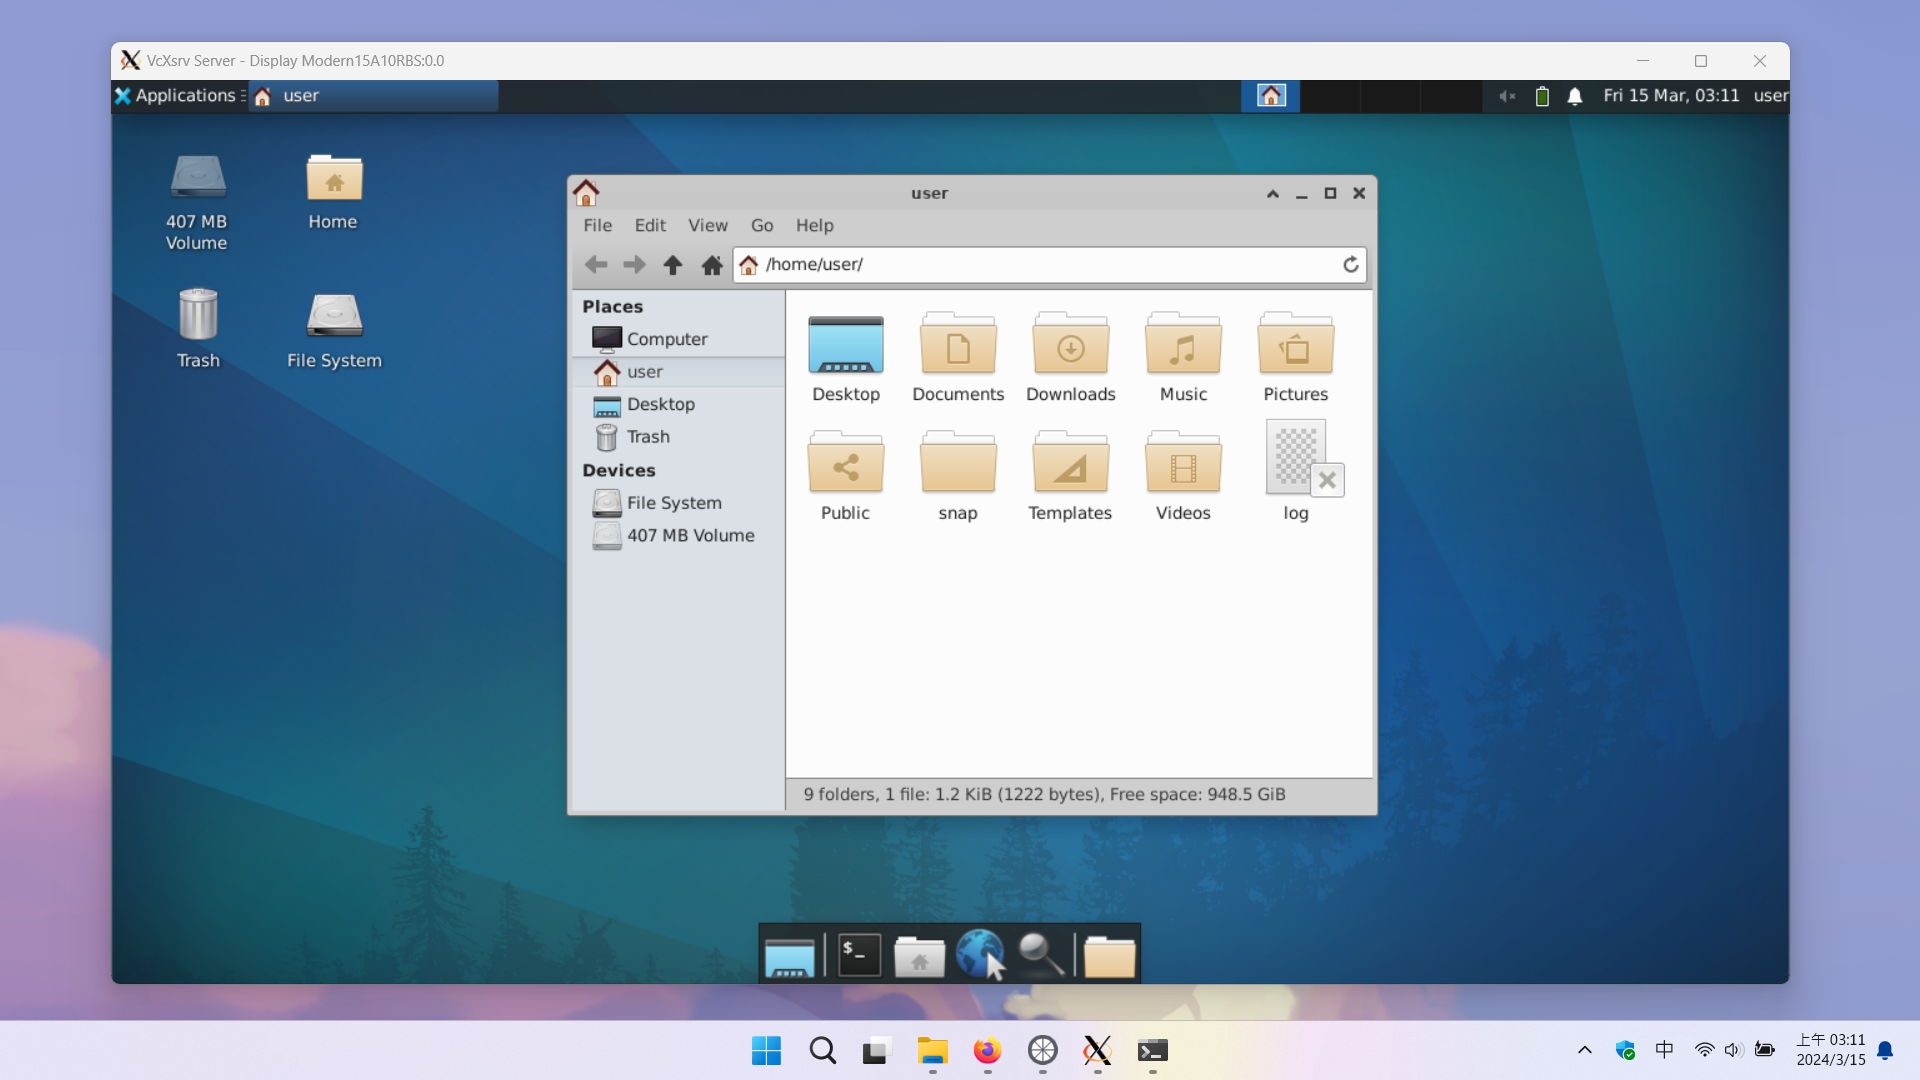Toggle muted volume icon in panel

(1507, 96)
